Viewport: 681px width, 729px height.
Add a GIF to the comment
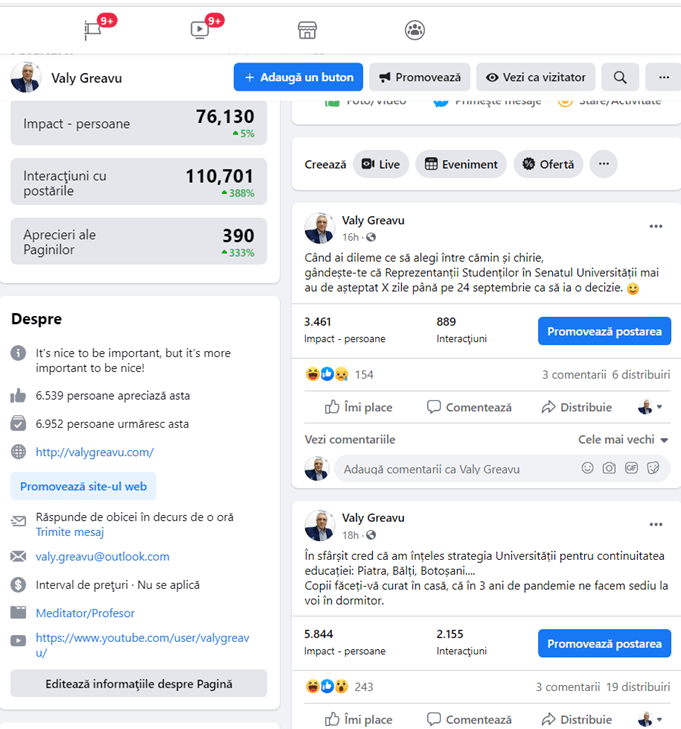click(x=631, y=468)
